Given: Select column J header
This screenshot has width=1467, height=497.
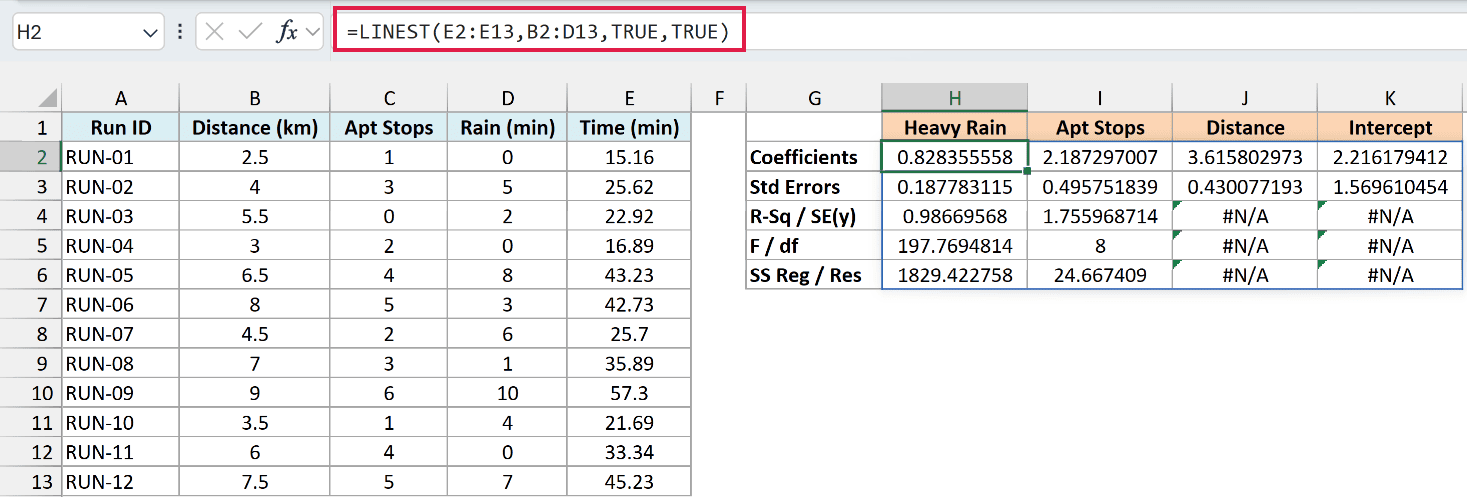Looking at the screenshot, I should tap(1245, 98).
